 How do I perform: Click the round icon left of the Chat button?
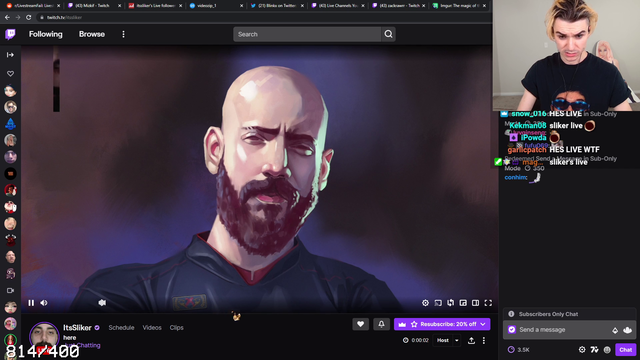[x=607, y=350]
